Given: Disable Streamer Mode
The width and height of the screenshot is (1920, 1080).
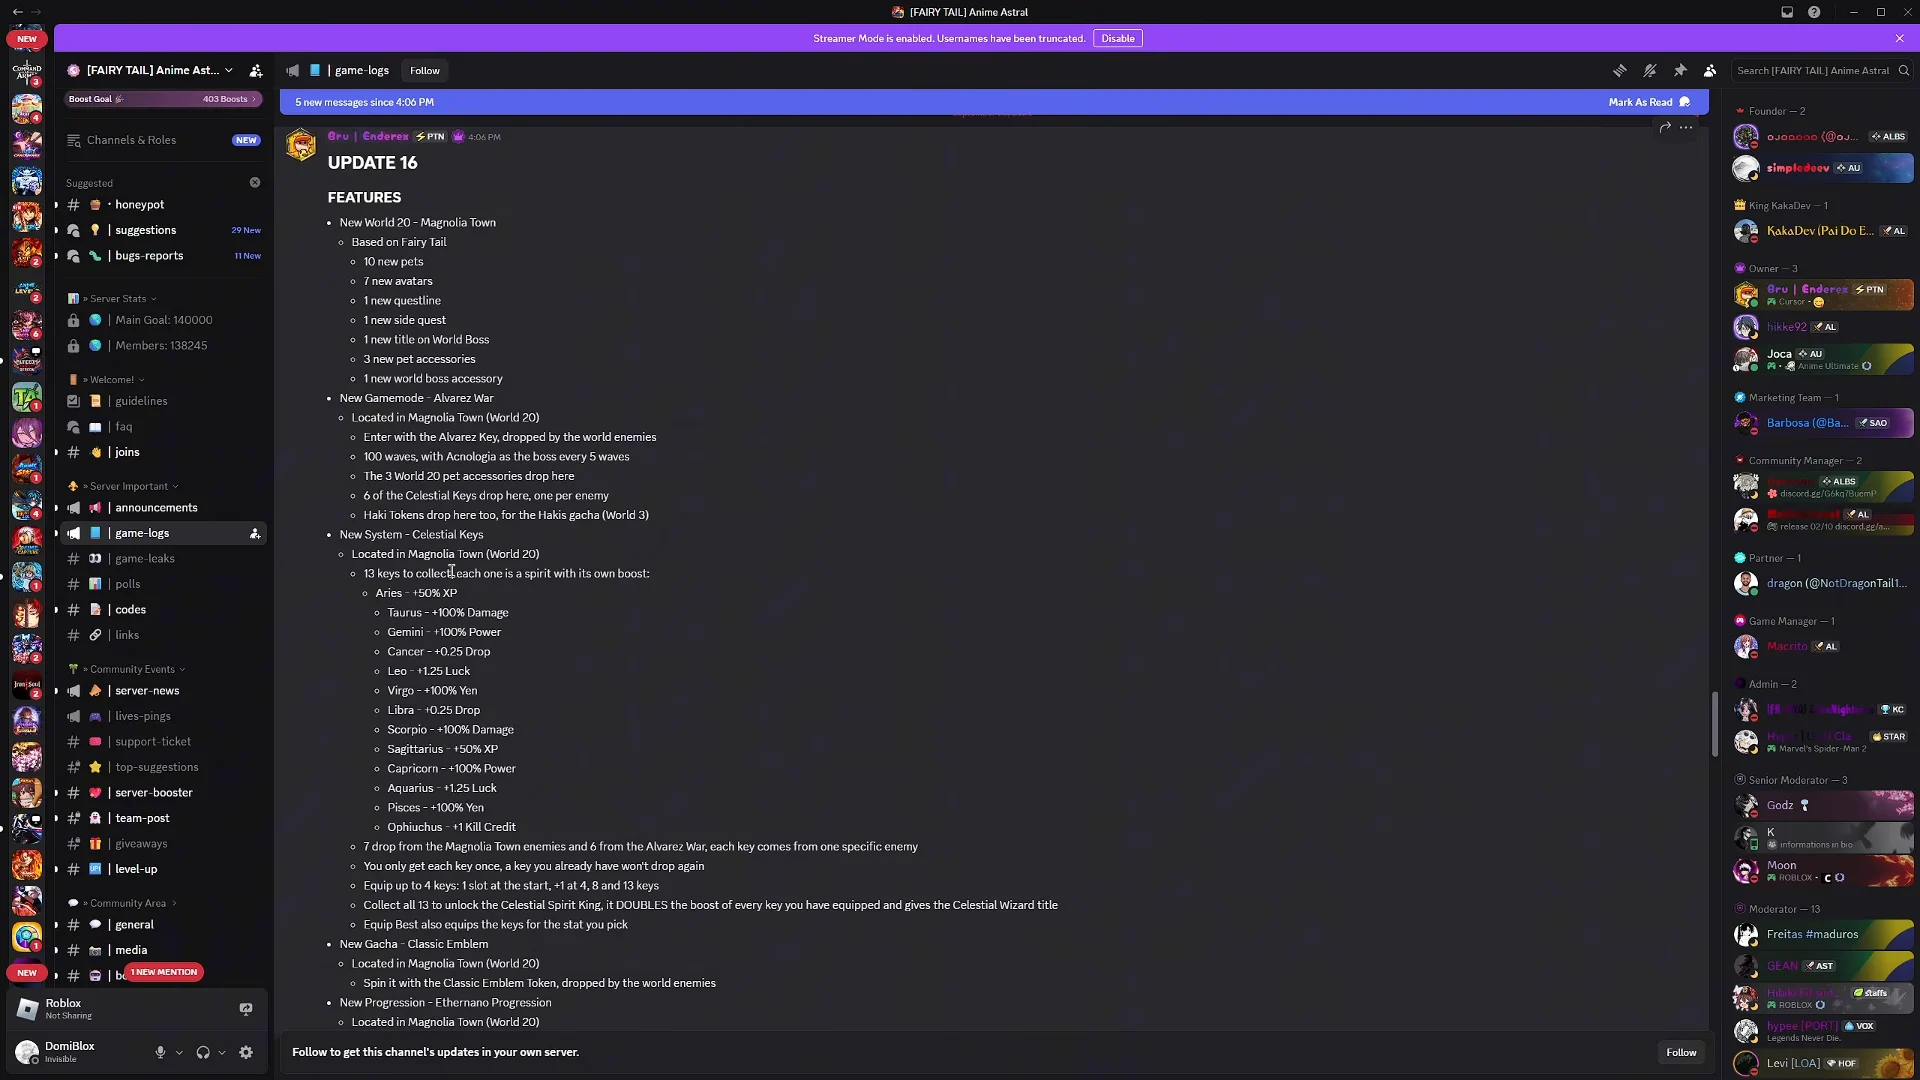Looking at the screenshot, I should tap(1118, 38).
